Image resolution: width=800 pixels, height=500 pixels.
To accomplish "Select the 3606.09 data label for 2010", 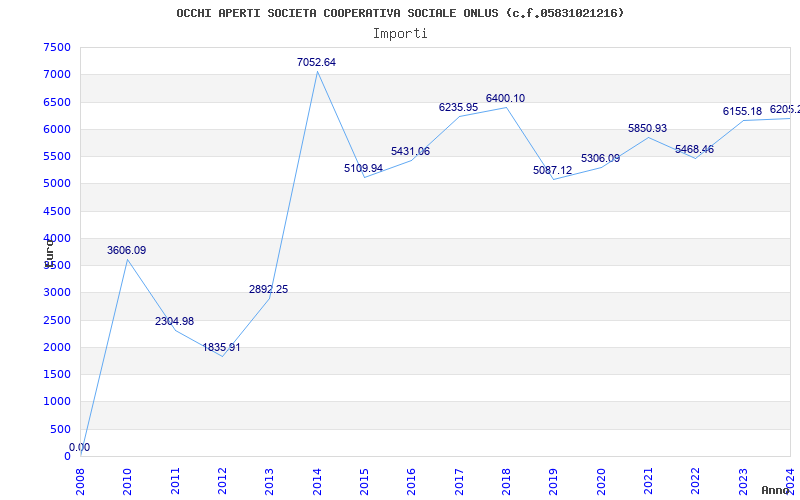I will 126,250.
